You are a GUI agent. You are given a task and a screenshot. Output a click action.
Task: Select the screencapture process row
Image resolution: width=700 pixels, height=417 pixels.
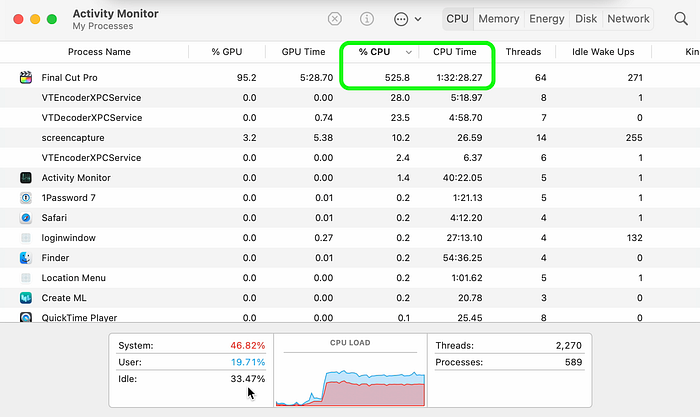(350, 138)
